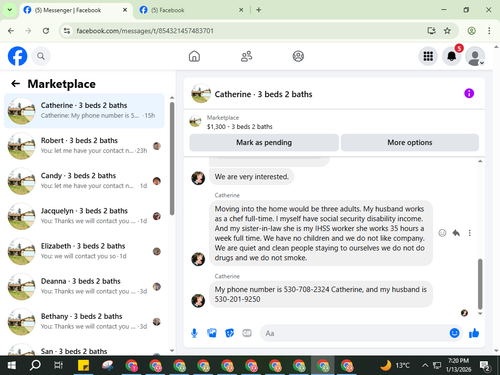Click Catherine's avatar beside phone number message
Image resolution: width=500 pixels, height=375 pixels.
(x=198, y=300)
